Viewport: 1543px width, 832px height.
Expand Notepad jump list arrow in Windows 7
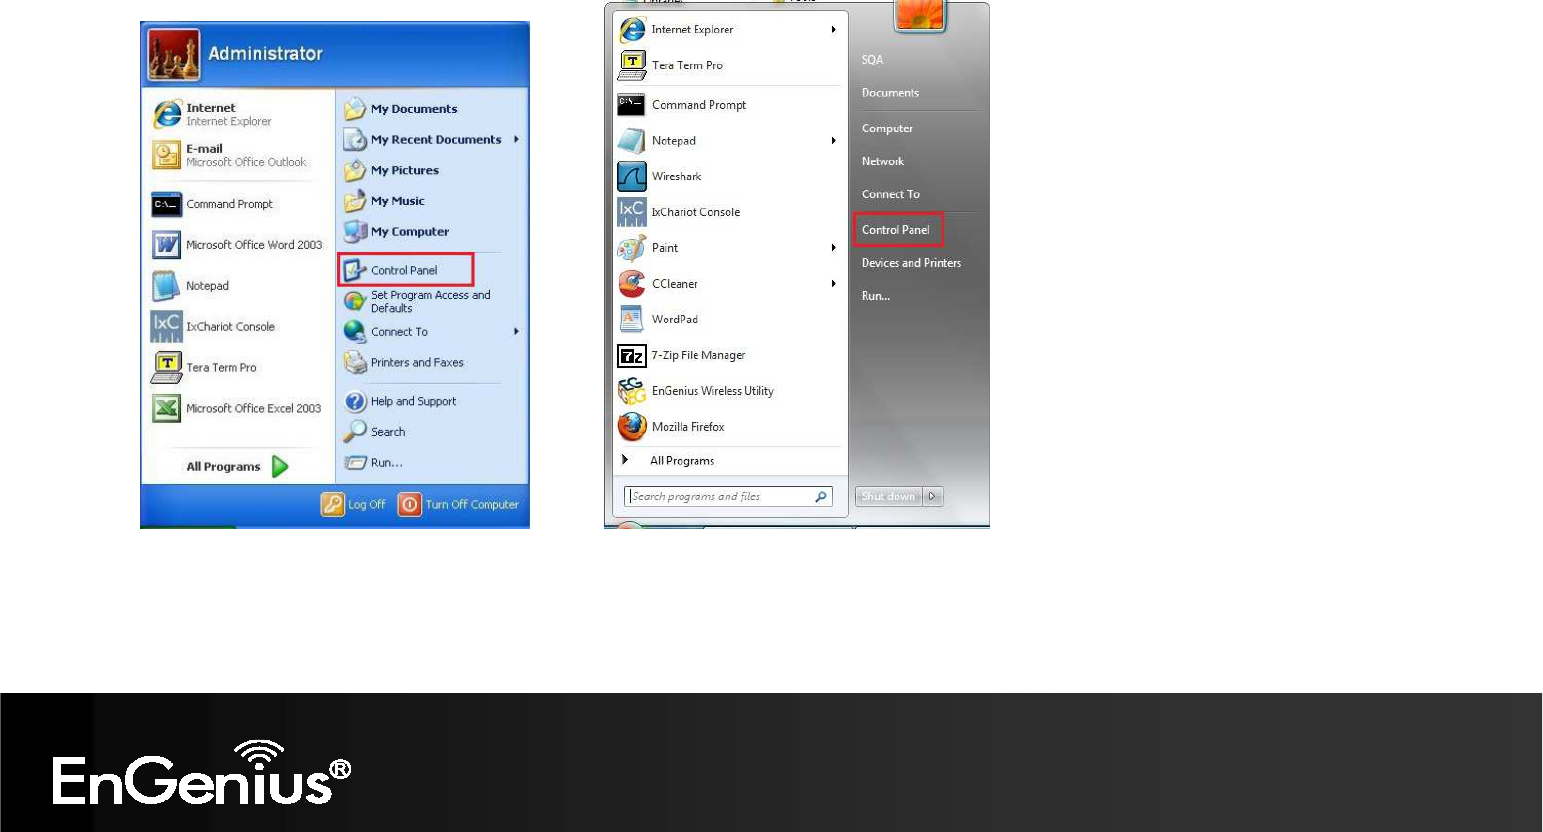833,141
